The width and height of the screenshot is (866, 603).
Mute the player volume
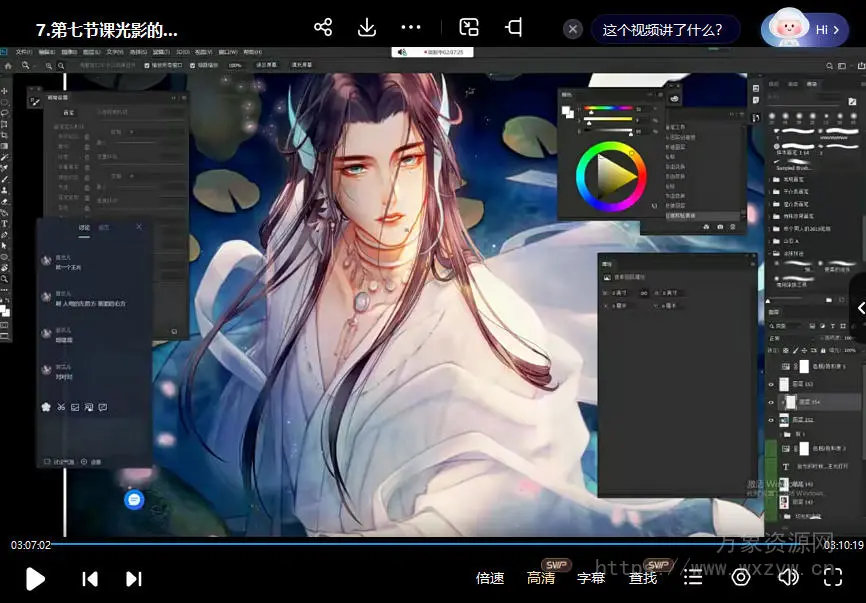(x=789, y=577)
